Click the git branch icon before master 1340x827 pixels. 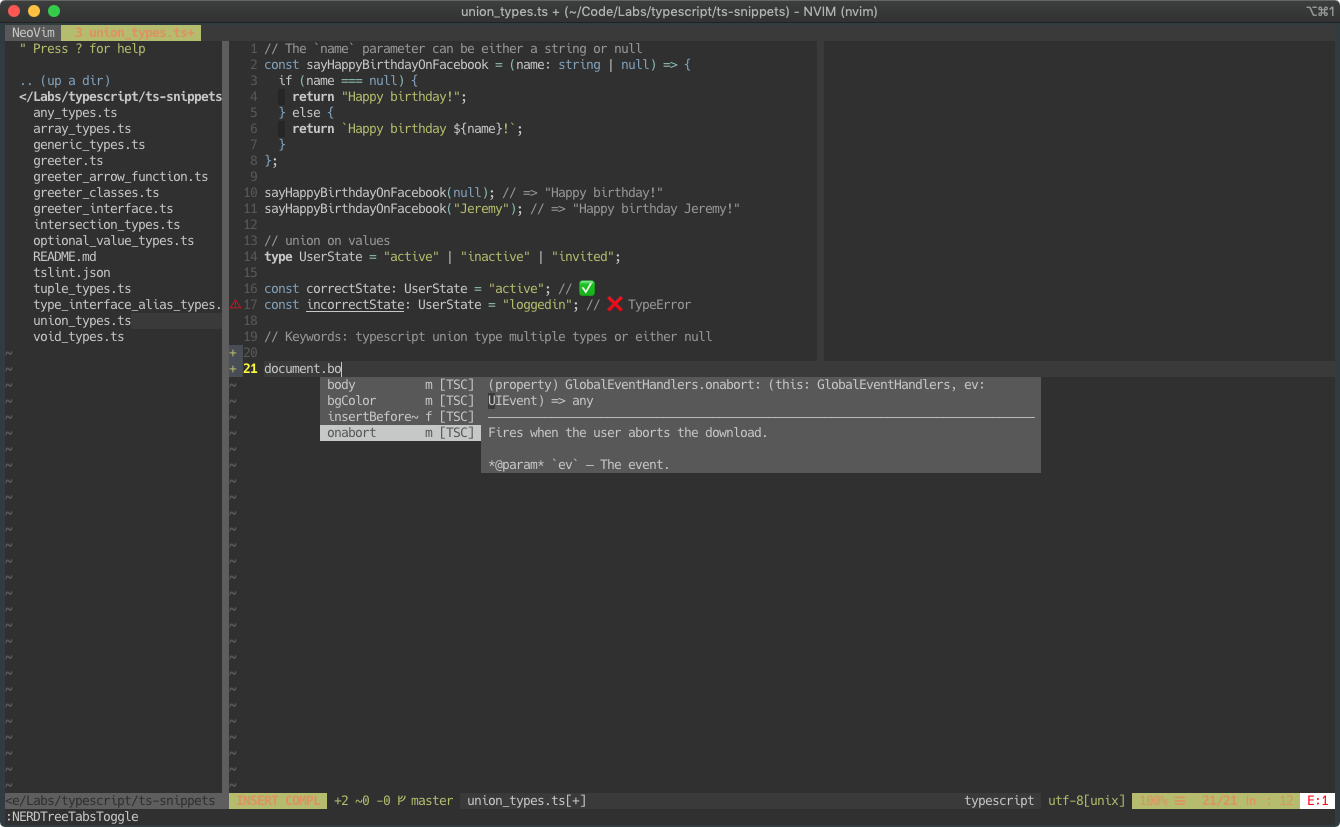pyautogui.click(x=401, y=801)
